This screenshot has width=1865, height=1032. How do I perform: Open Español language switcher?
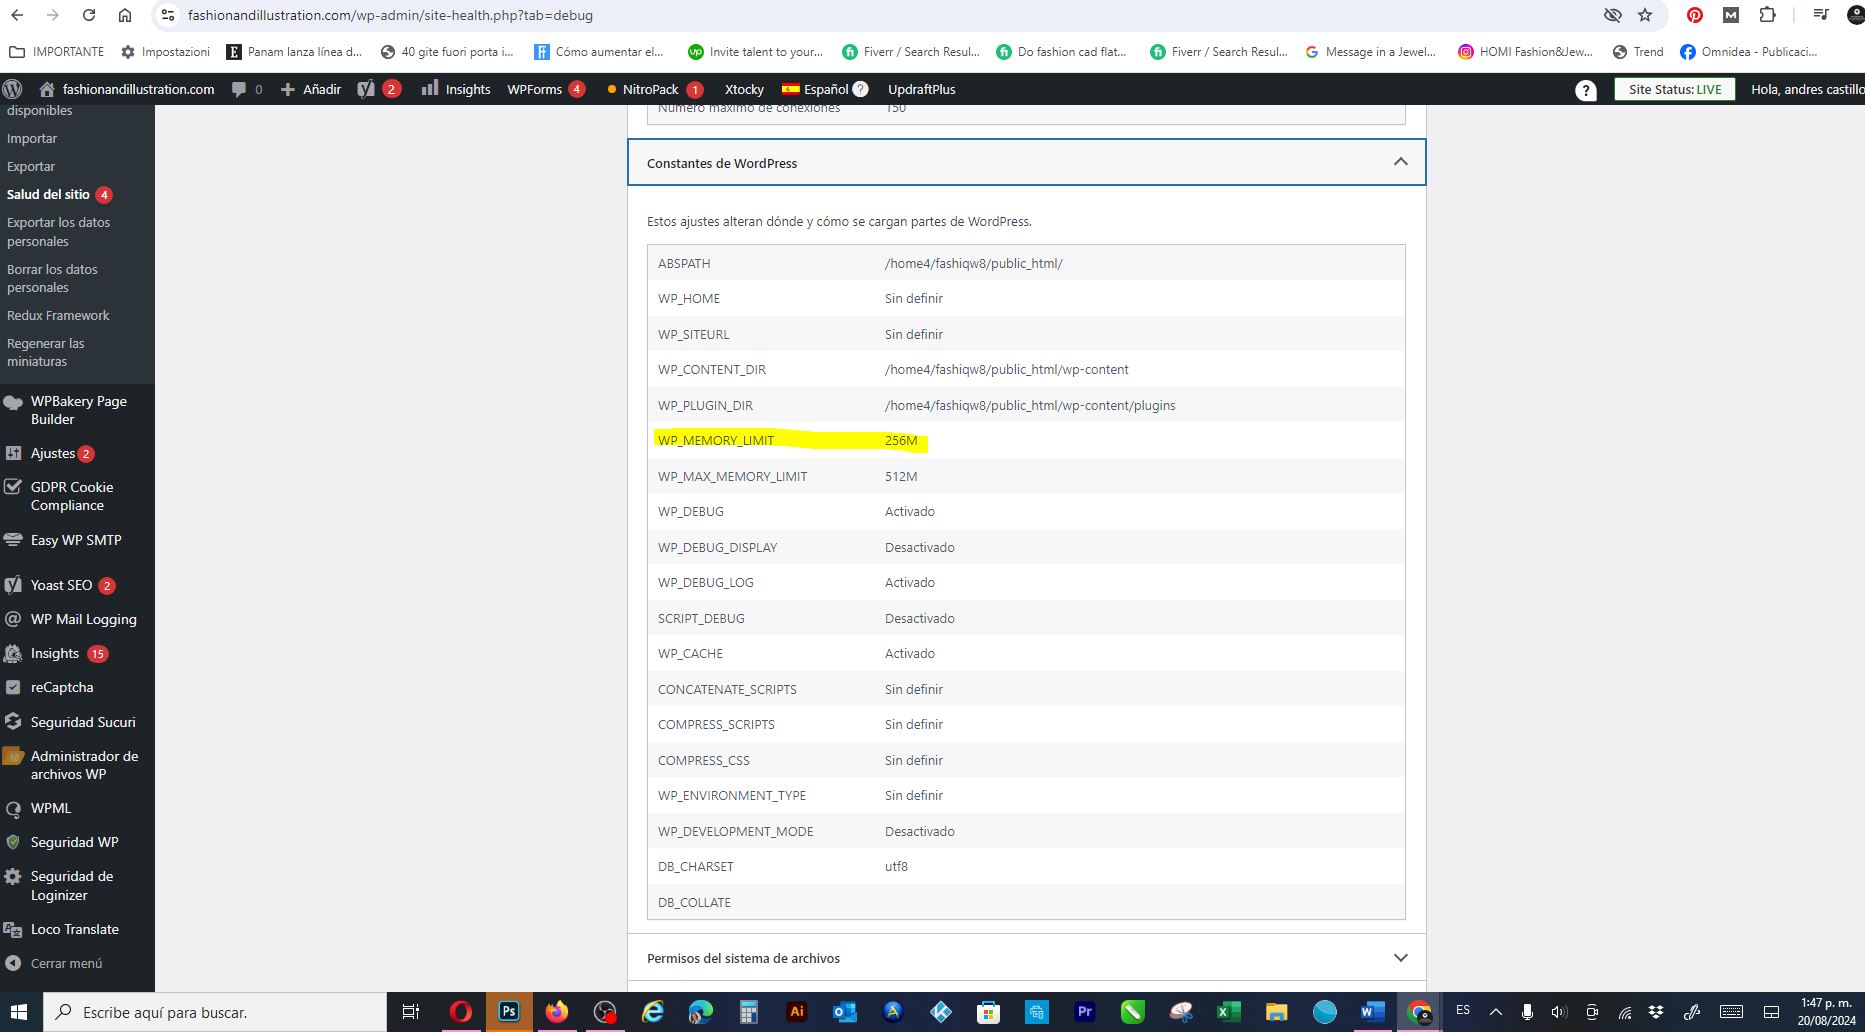(x=825, y=89)
